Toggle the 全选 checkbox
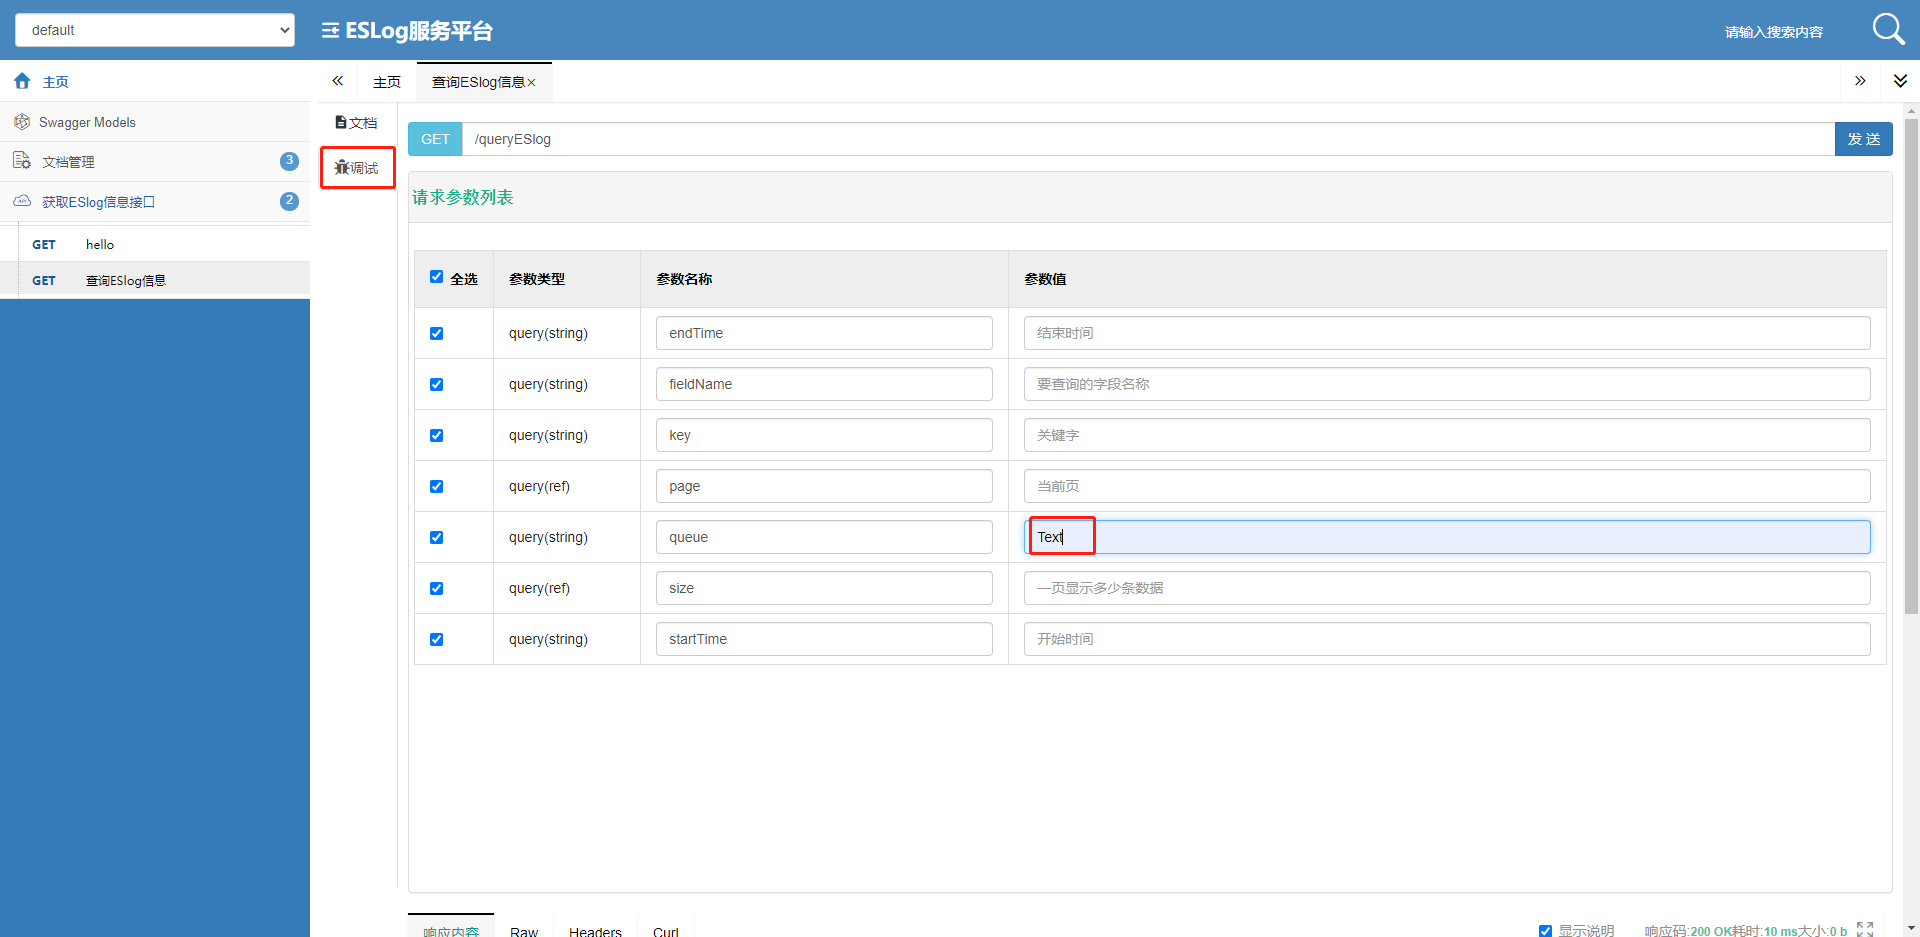This screenshot has width=1920, height=937. pyautogui.click(x=437, y=277)
